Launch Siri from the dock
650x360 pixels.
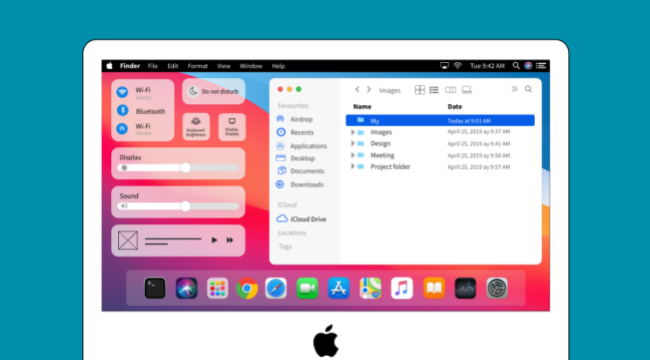[187, 288]
